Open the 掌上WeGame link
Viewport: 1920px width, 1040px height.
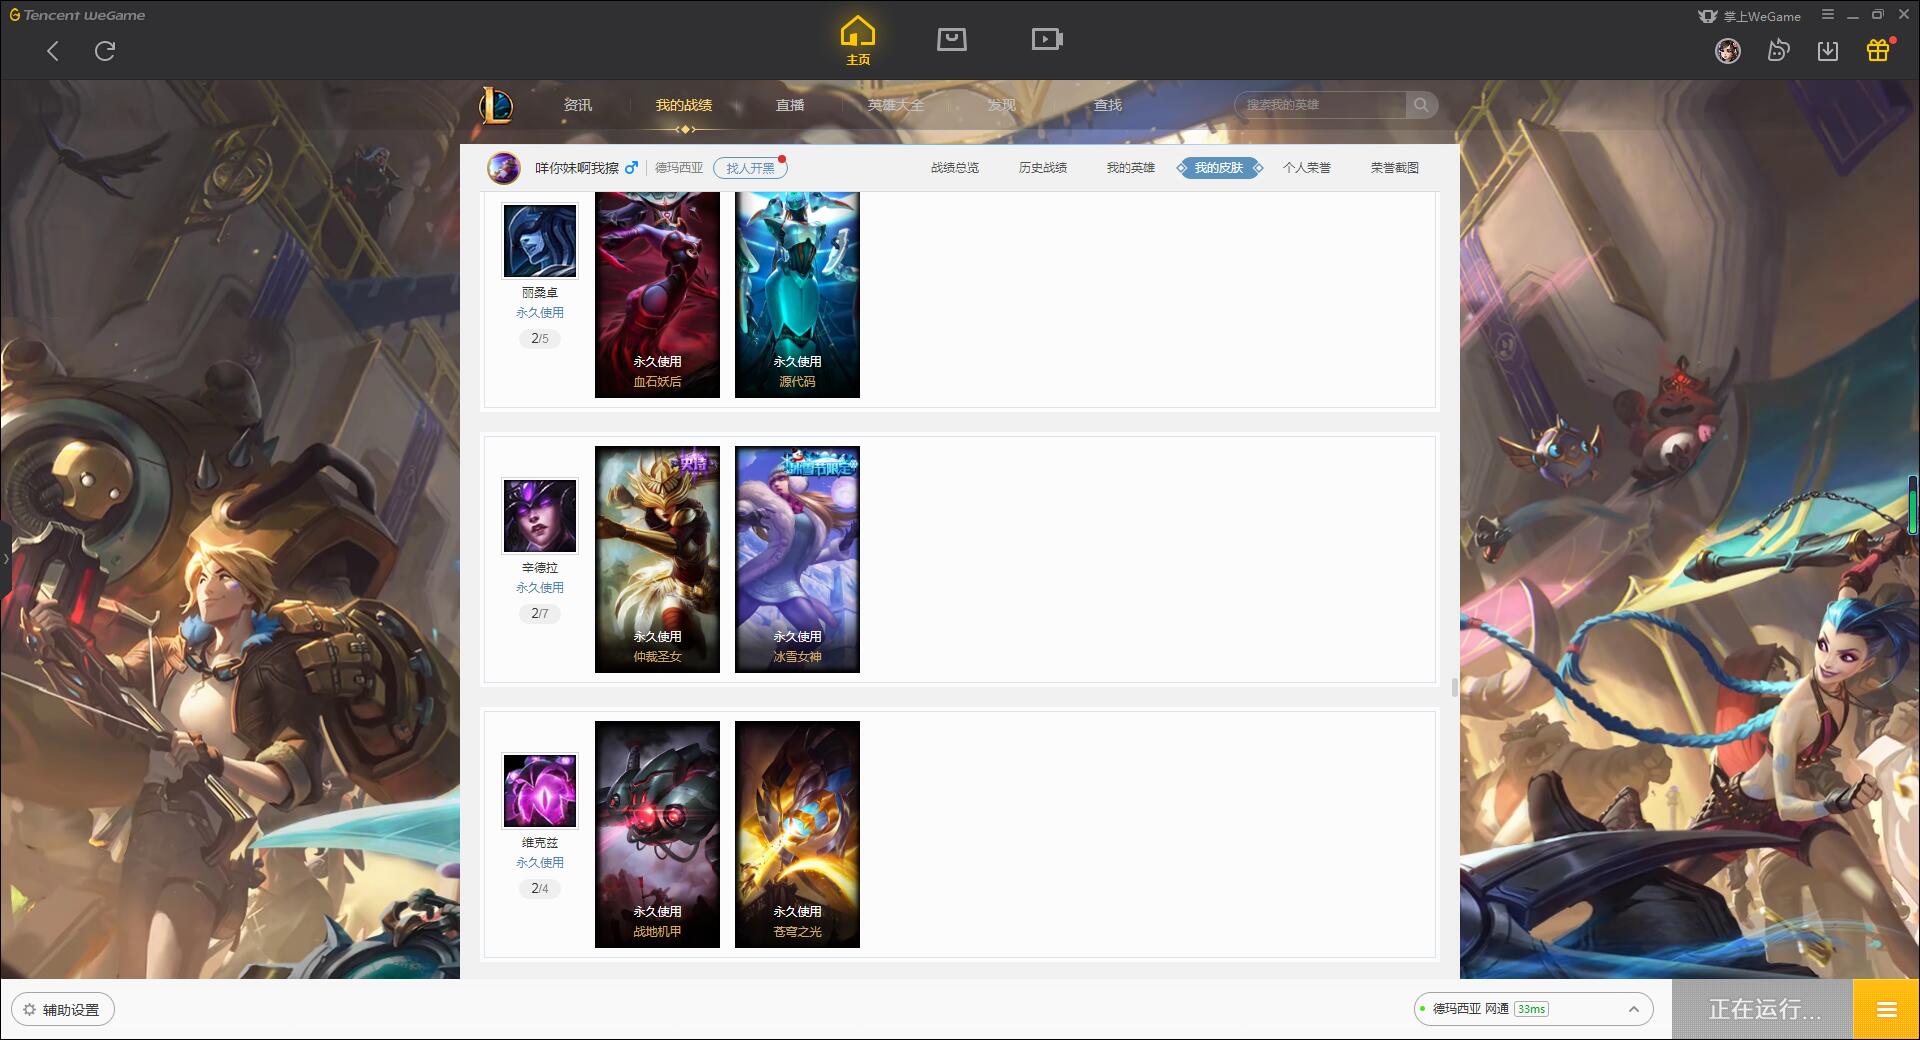pyautogui.click(x=1750, y=16)
